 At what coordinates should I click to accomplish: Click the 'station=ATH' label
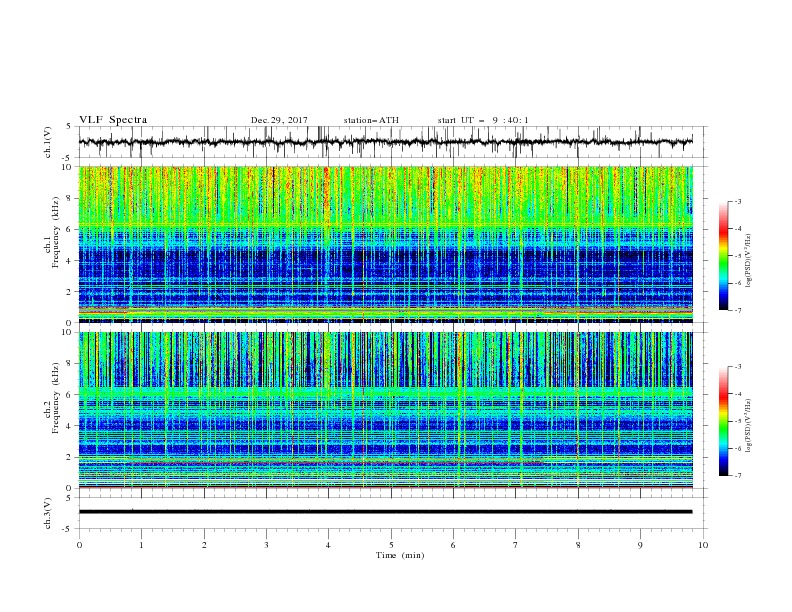tap(371, 120)
